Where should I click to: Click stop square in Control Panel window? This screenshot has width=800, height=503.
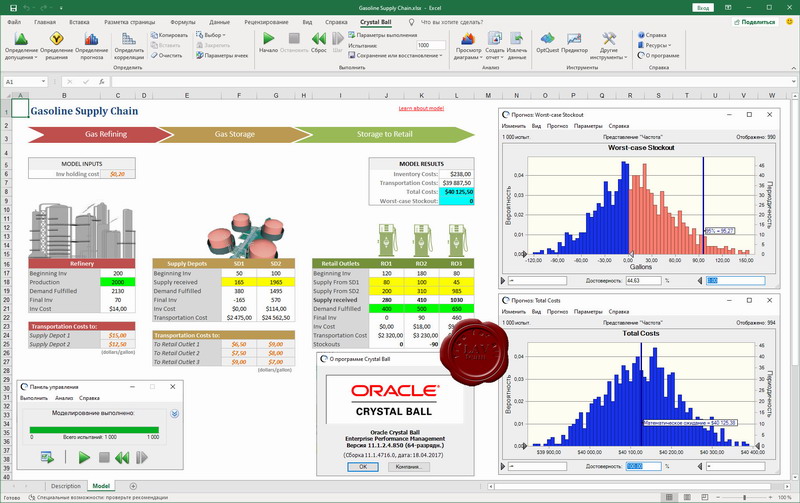(104, 458)
